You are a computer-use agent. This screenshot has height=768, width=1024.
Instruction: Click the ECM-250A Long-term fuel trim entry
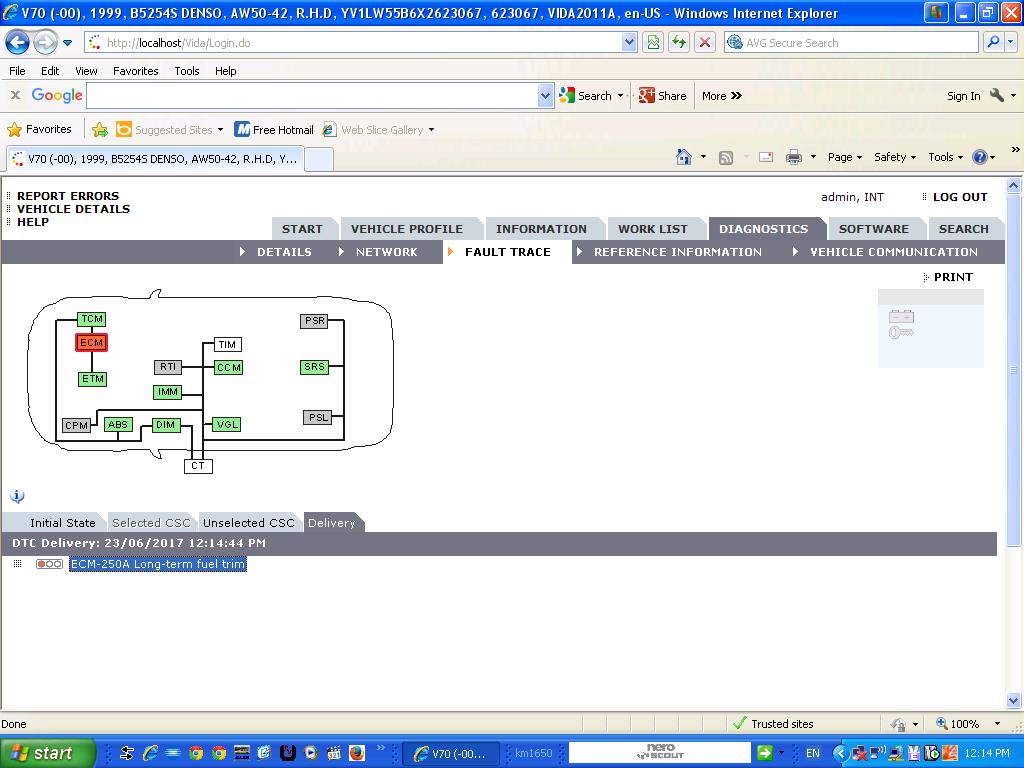158,564
